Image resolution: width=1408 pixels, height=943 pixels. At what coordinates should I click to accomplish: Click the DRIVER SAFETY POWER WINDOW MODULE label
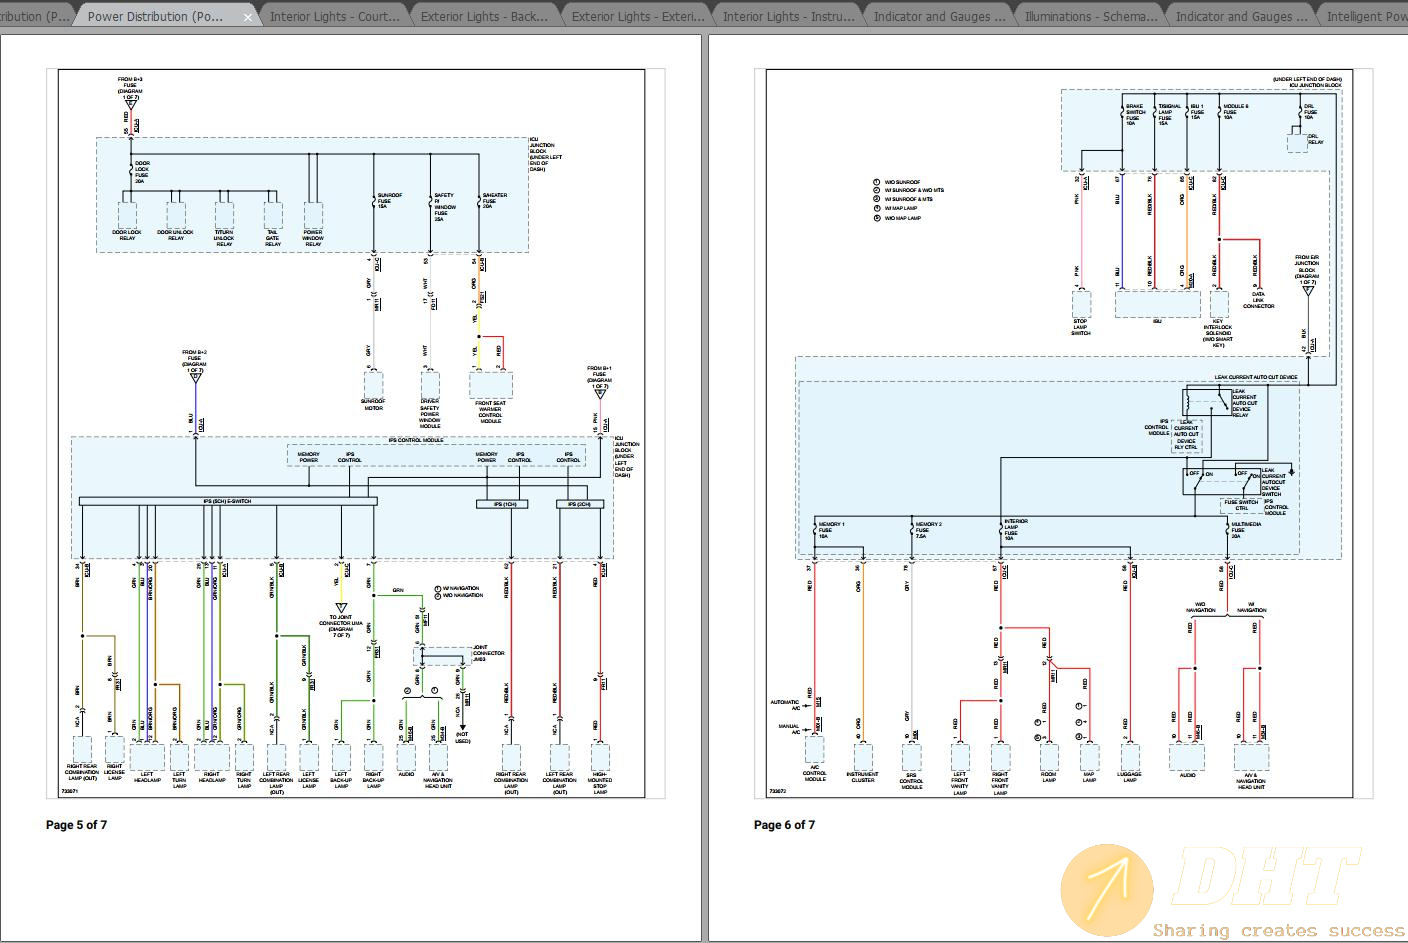tap(430, 414)
